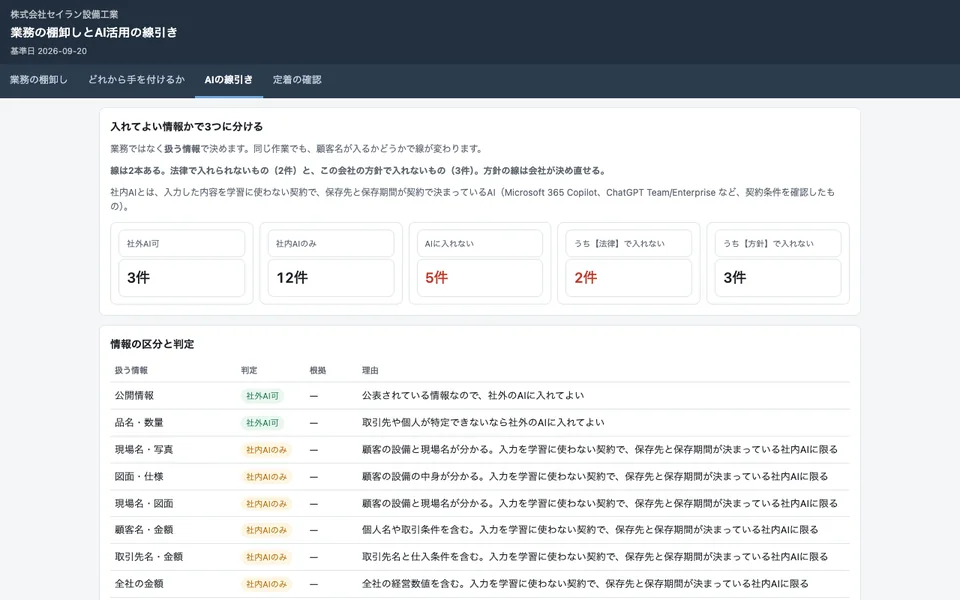Click the うち【方針】で入れない card label
Screen dimensions: 960x600
click(768, 244)
